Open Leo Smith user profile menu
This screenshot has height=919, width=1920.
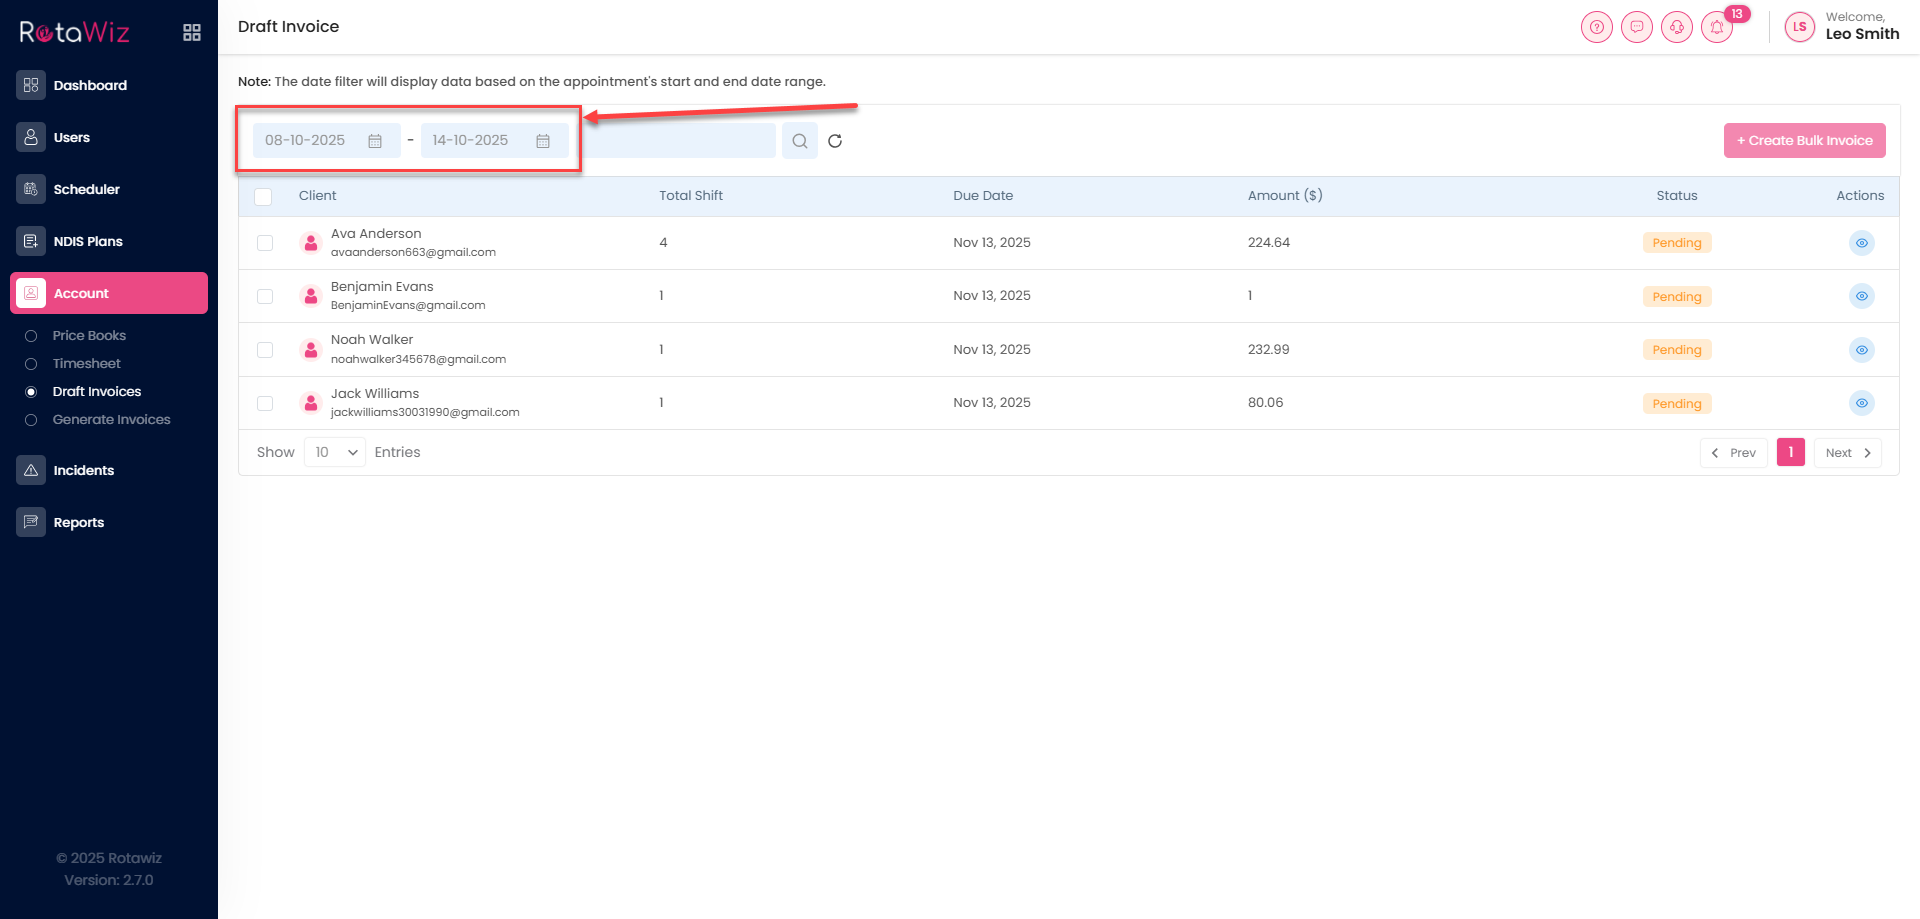[1842, 27]
